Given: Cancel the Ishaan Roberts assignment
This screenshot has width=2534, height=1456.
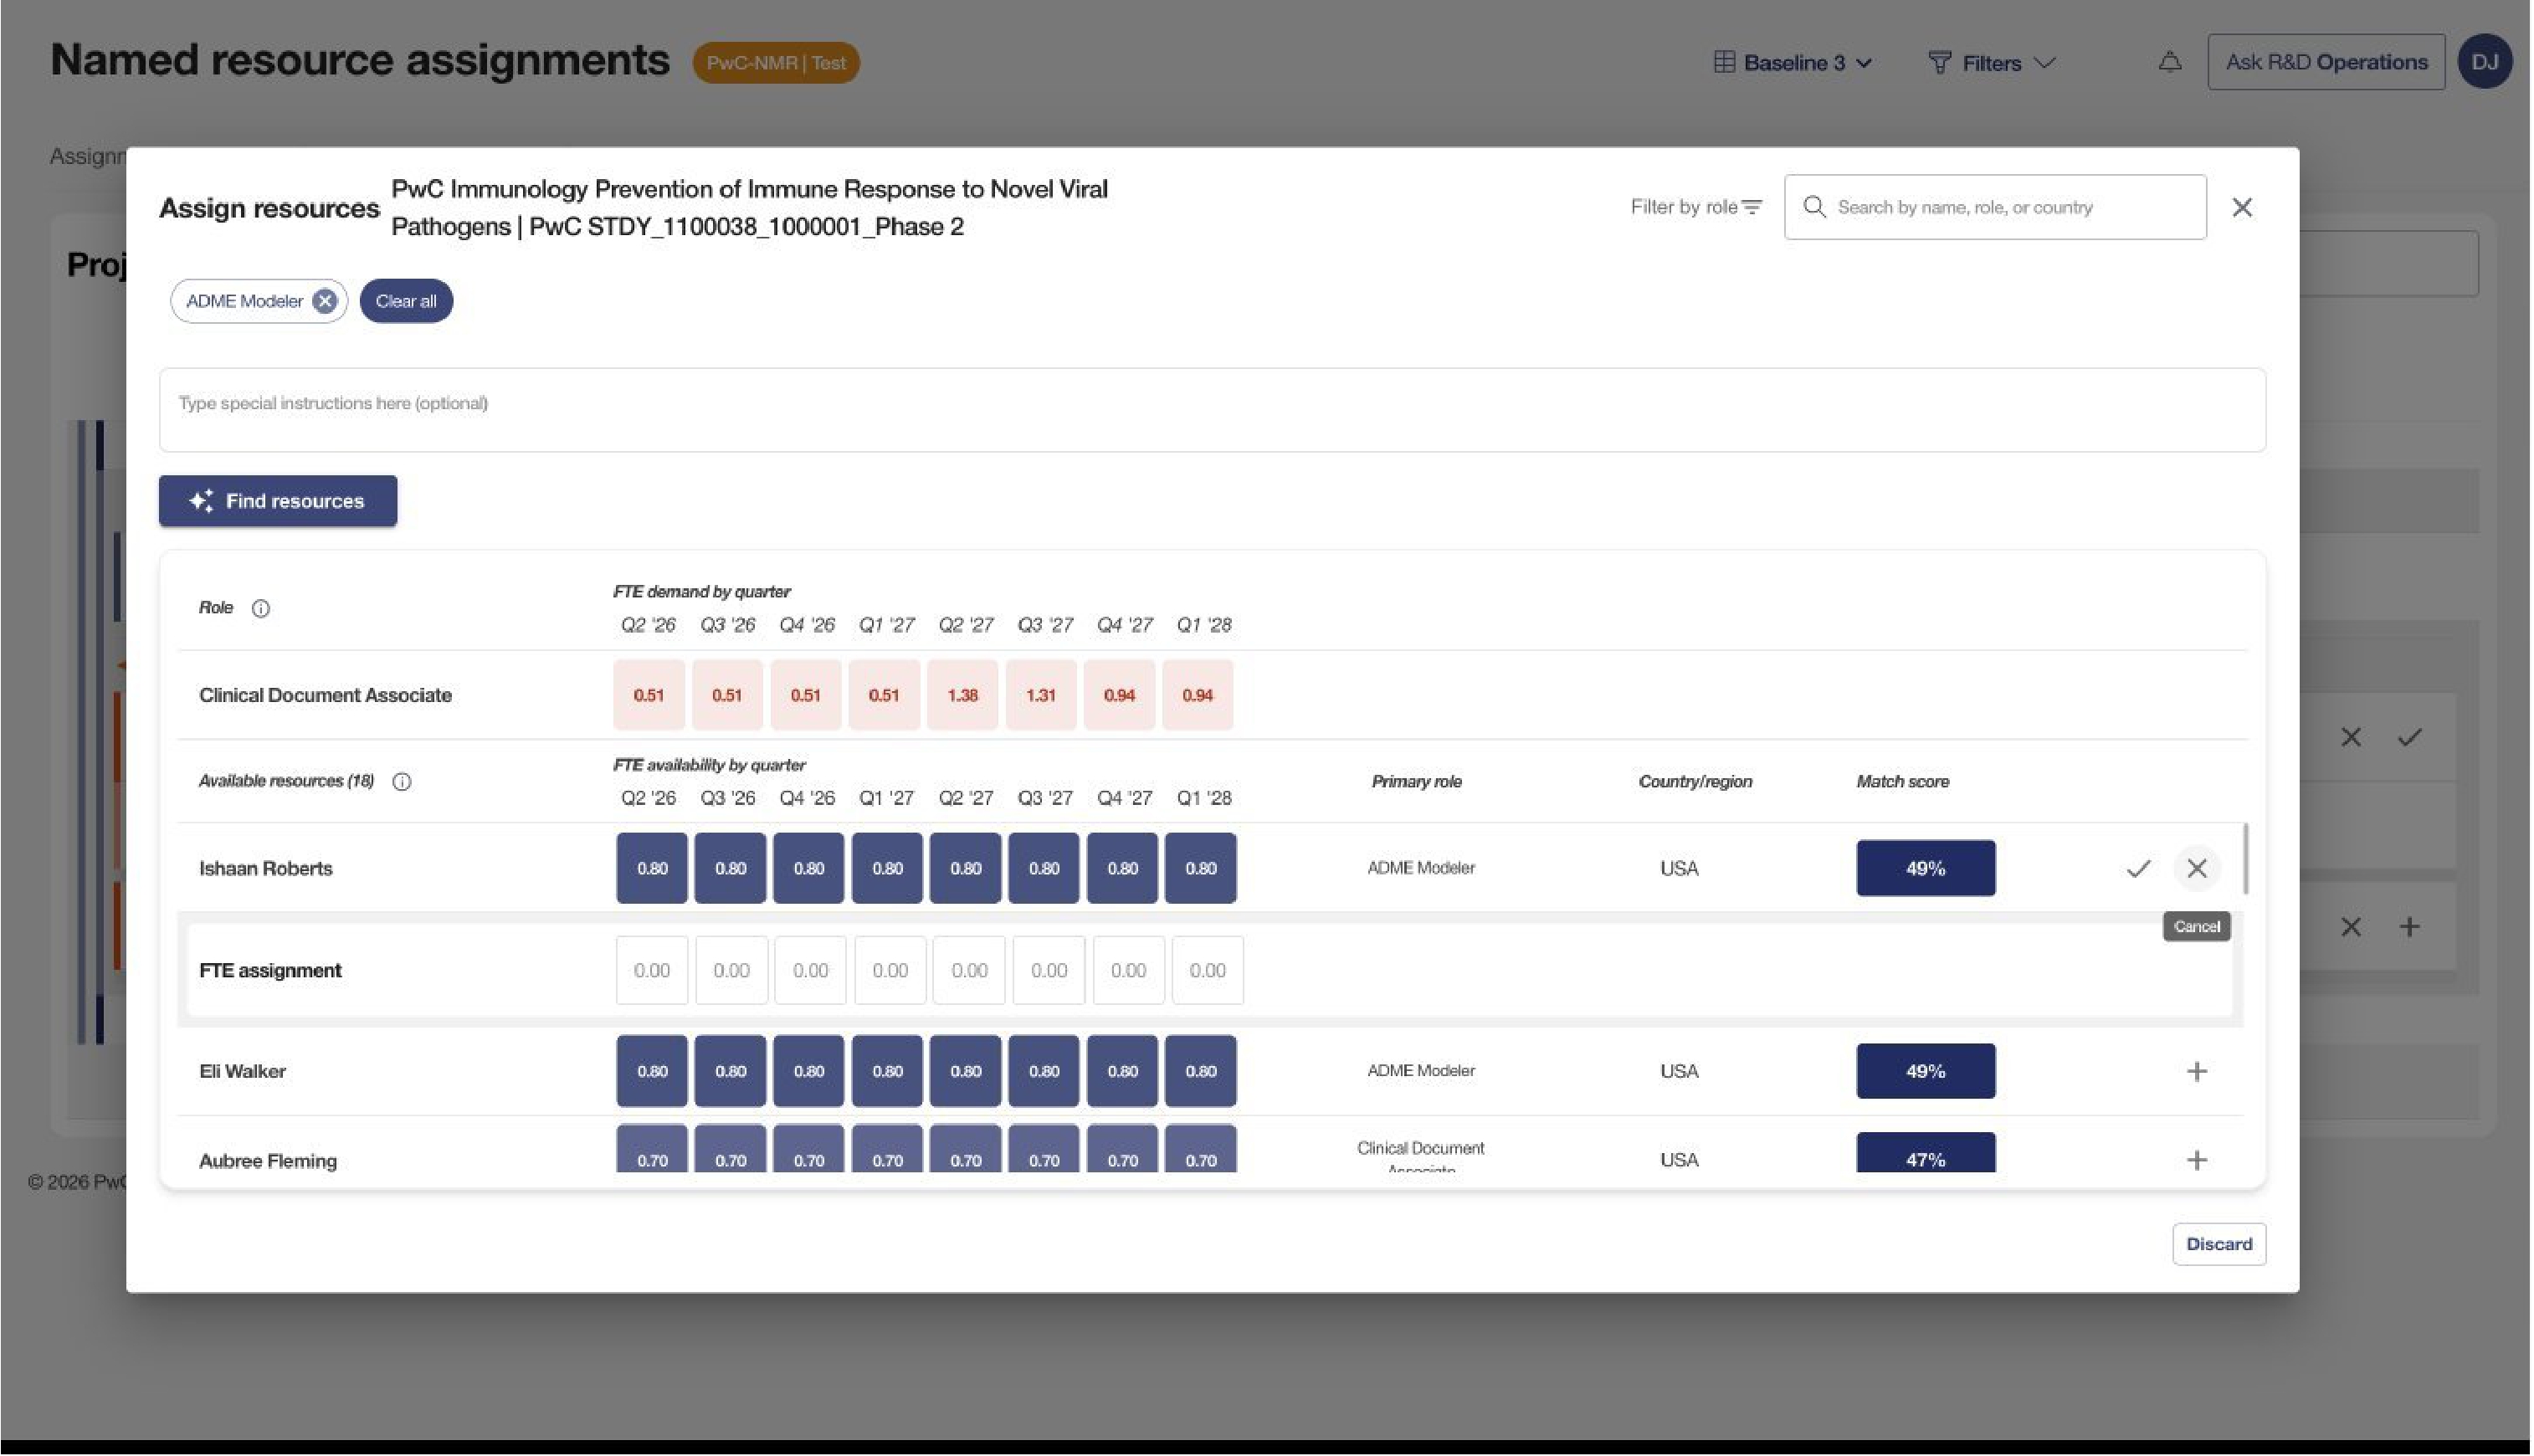Looking at the screenshot, I should click(2197, 868).
